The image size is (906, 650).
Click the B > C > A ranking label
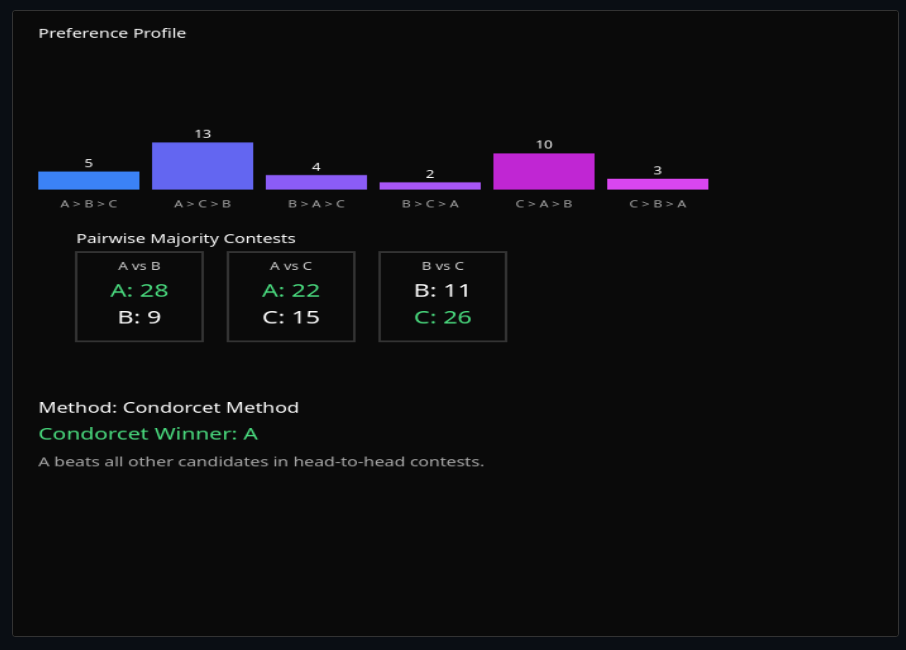(x=430, y=204)
